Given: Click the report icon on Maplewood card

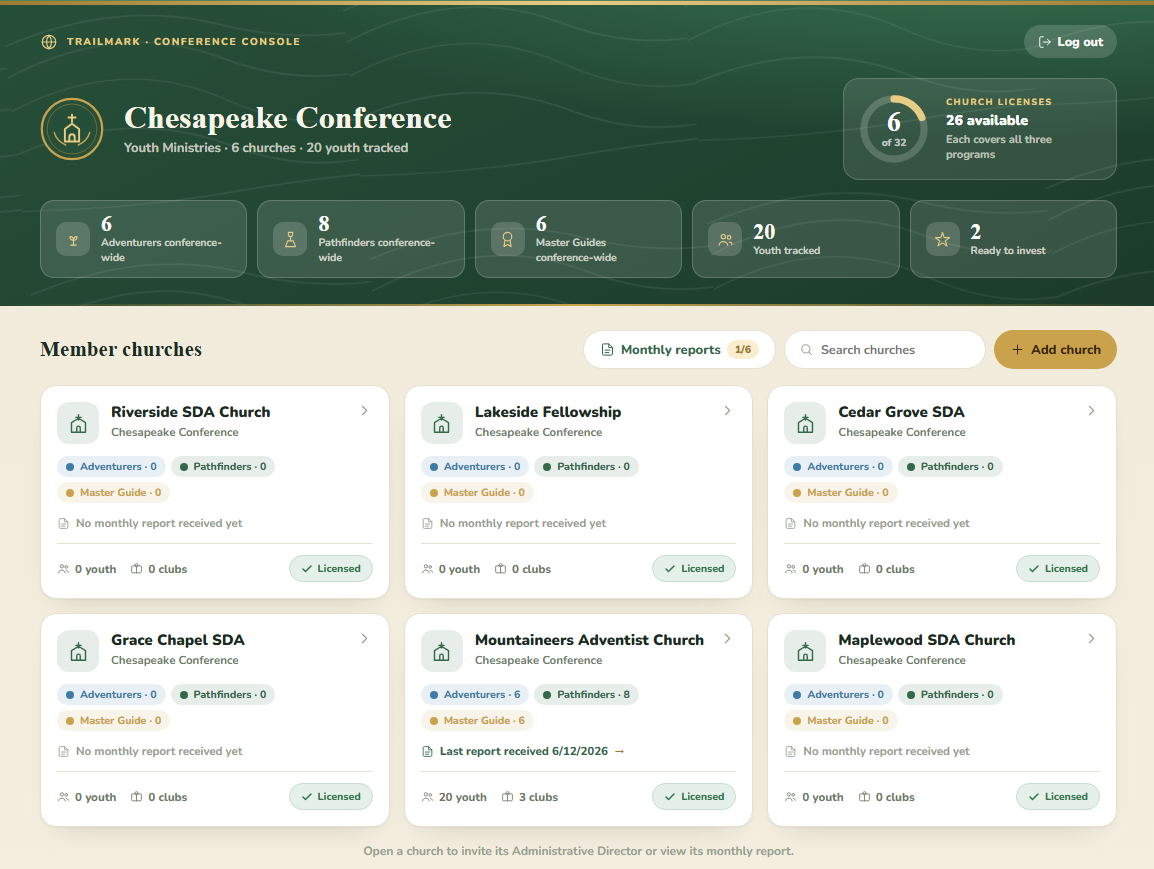Looking at the screenshot, I should click(x=790, y=751).
